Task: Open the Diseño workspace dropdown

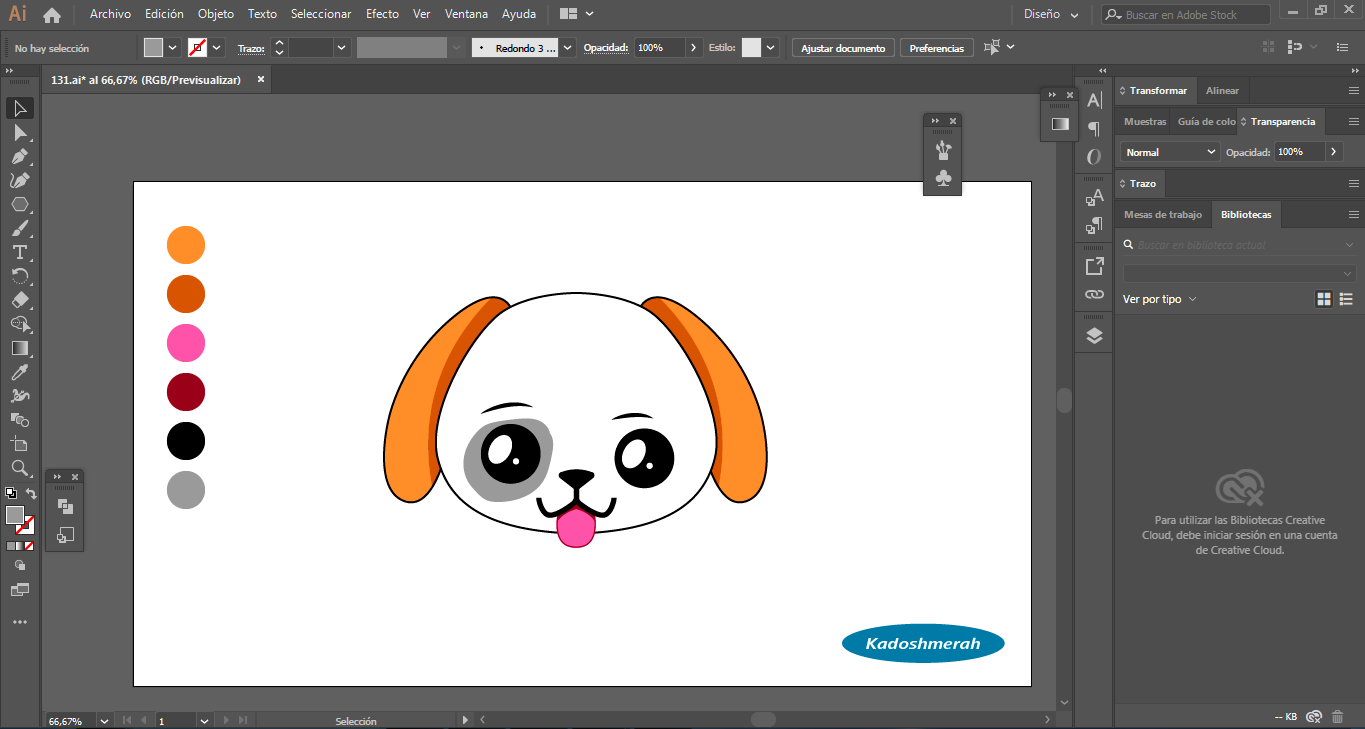Action: pyautogui.click(x=1051, y=15)
